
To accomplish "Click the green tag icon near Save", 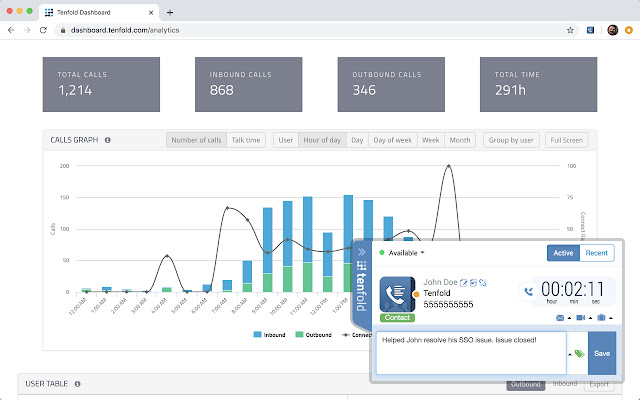I will (578, 353).
